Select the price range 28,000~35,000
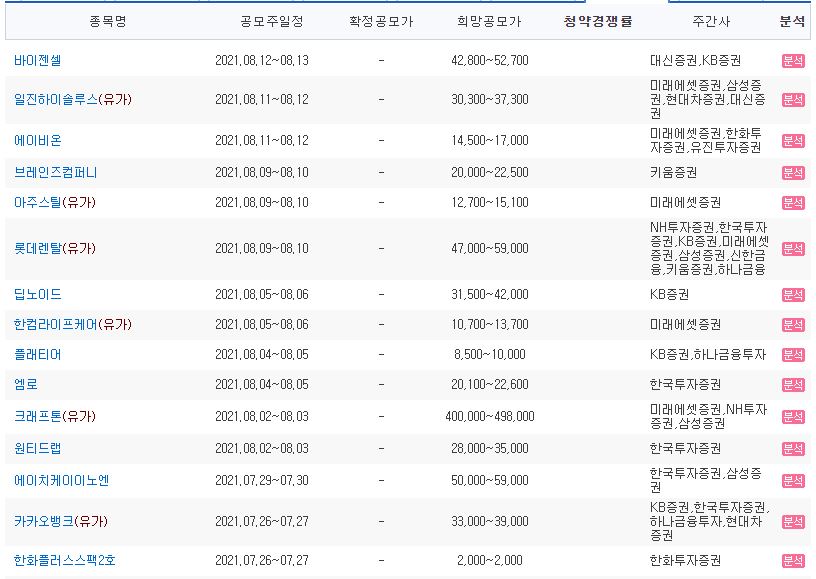 (x=490, y=448)
